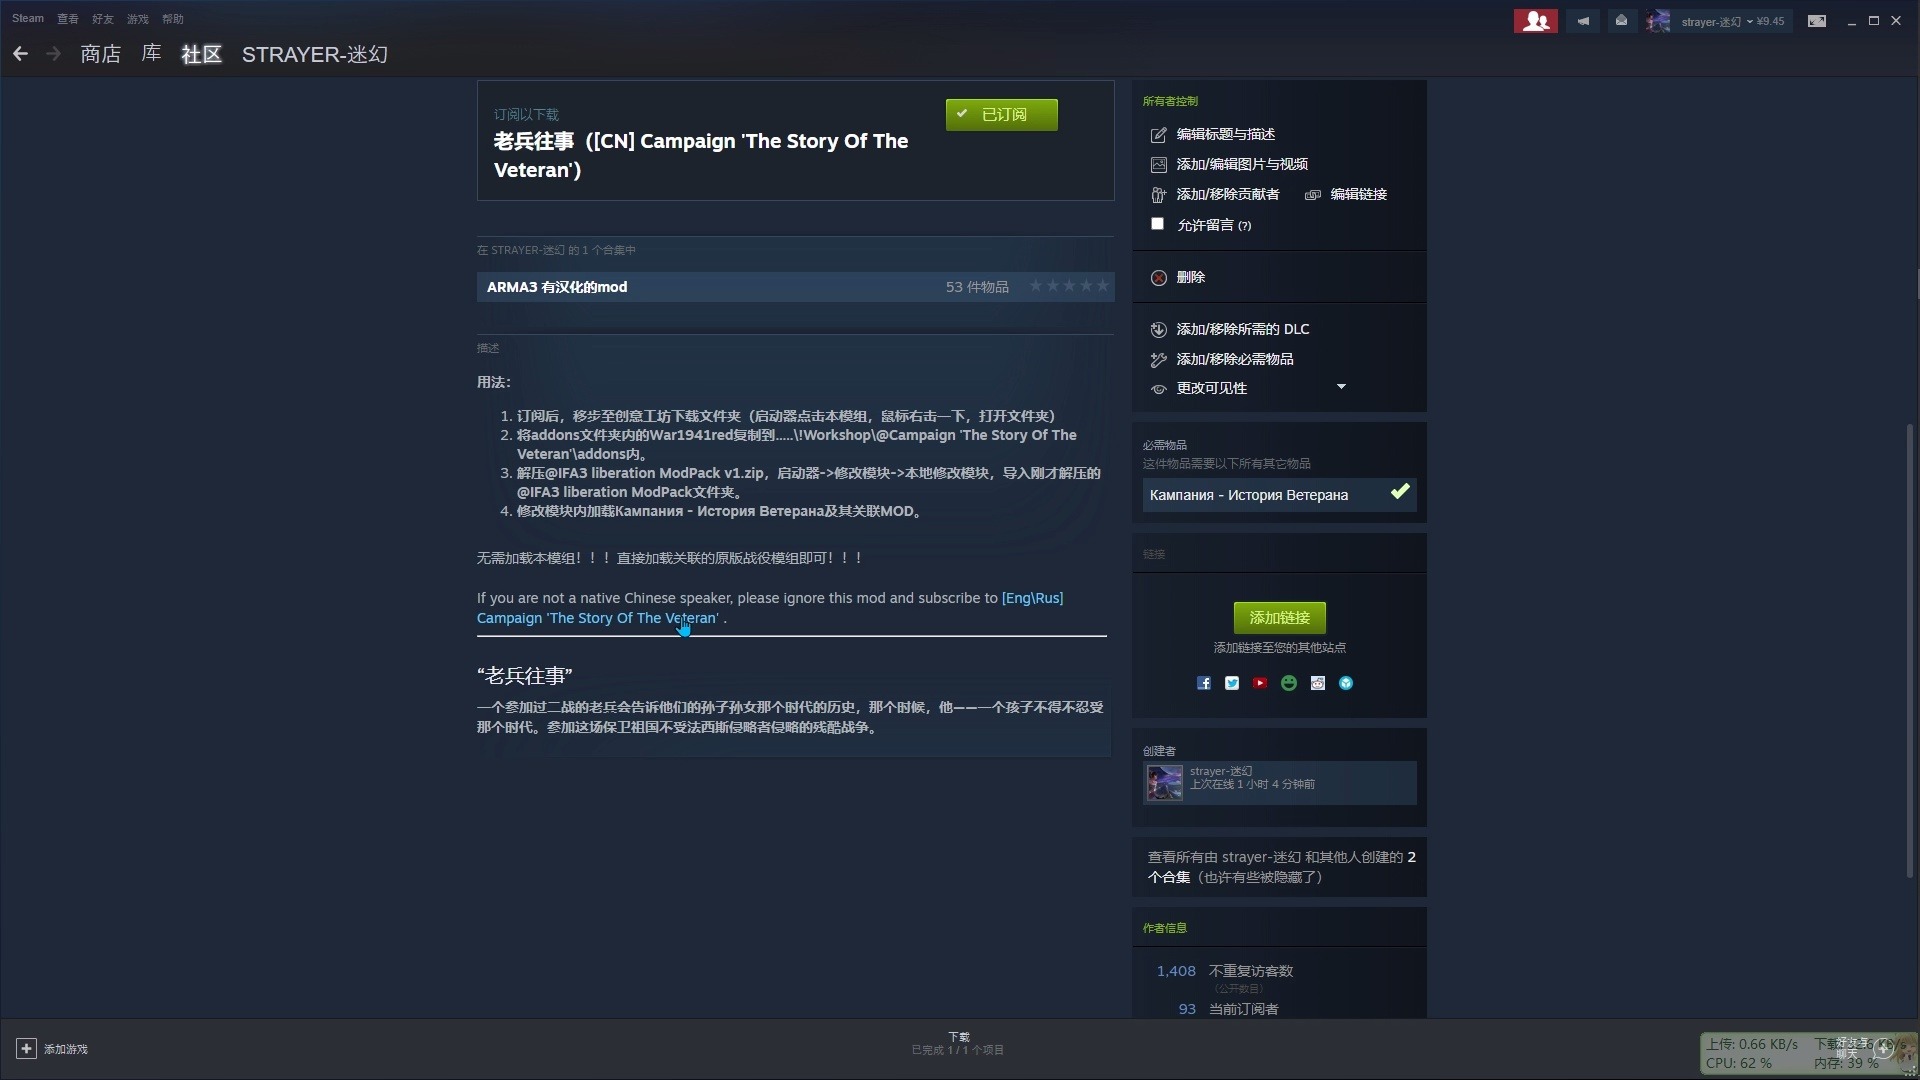Click the Facebook link icon

[x=1204, y=683]
